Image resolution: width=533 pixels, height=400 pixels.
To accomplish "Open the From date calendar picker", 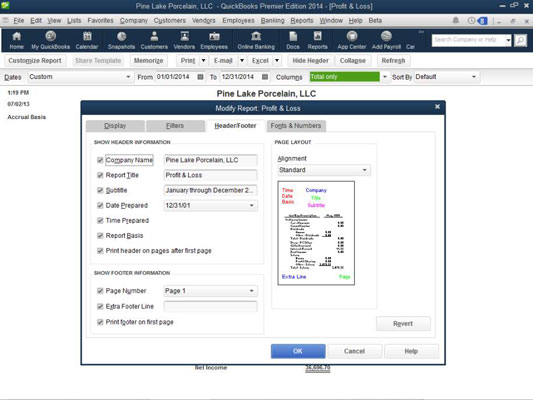I will tap(201, 77).
